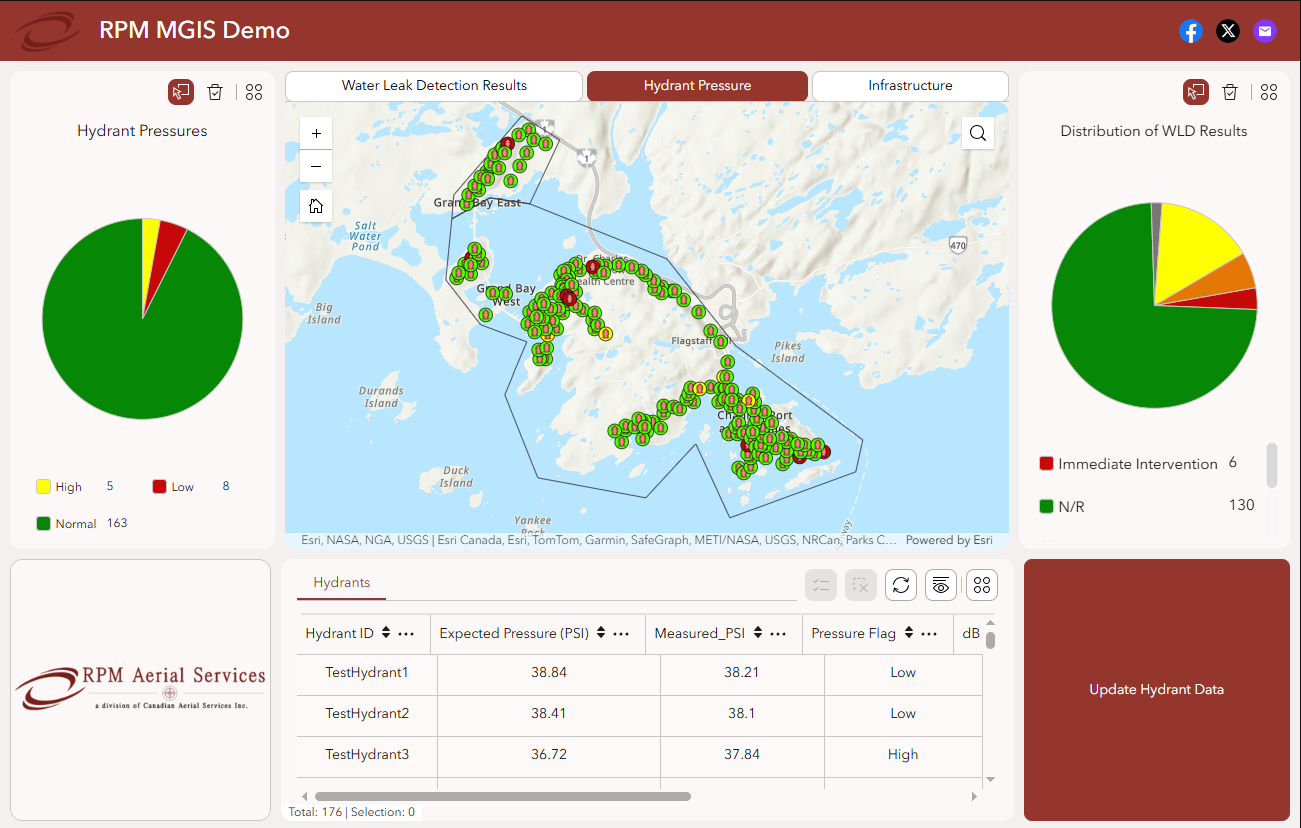Toggle selection mode on Hydrant Pressures chart
Screen dimensions: 1301x828
(x=180, y=92)
